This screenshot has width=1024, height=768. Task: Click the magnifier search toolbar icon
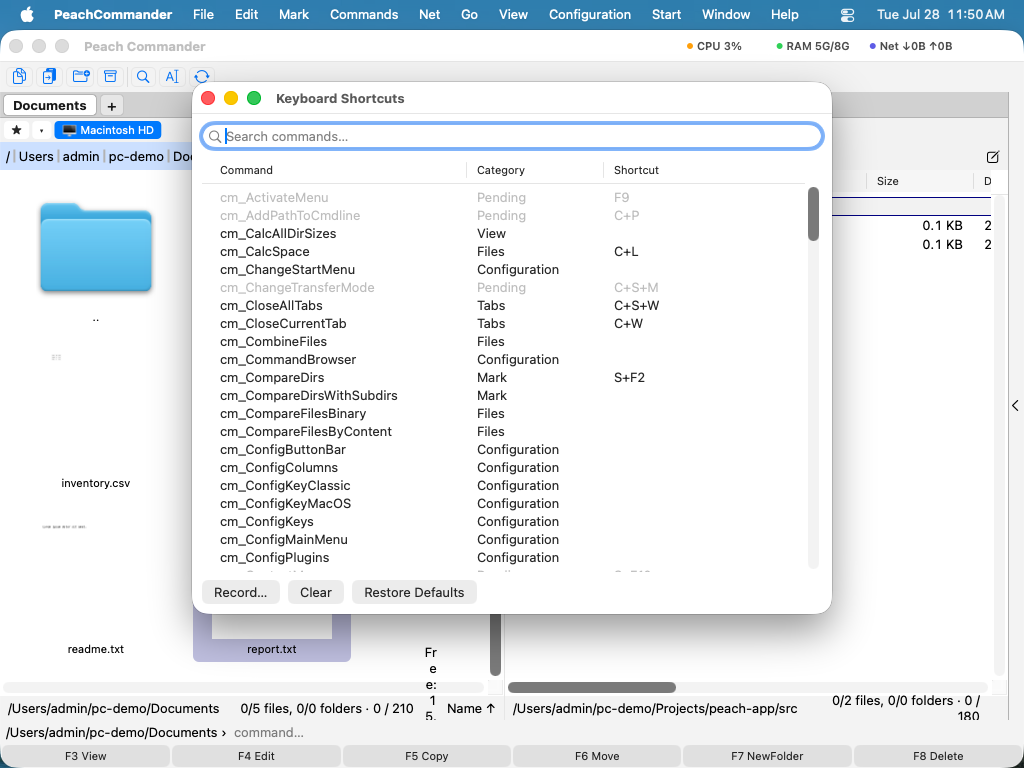[142, 76]
